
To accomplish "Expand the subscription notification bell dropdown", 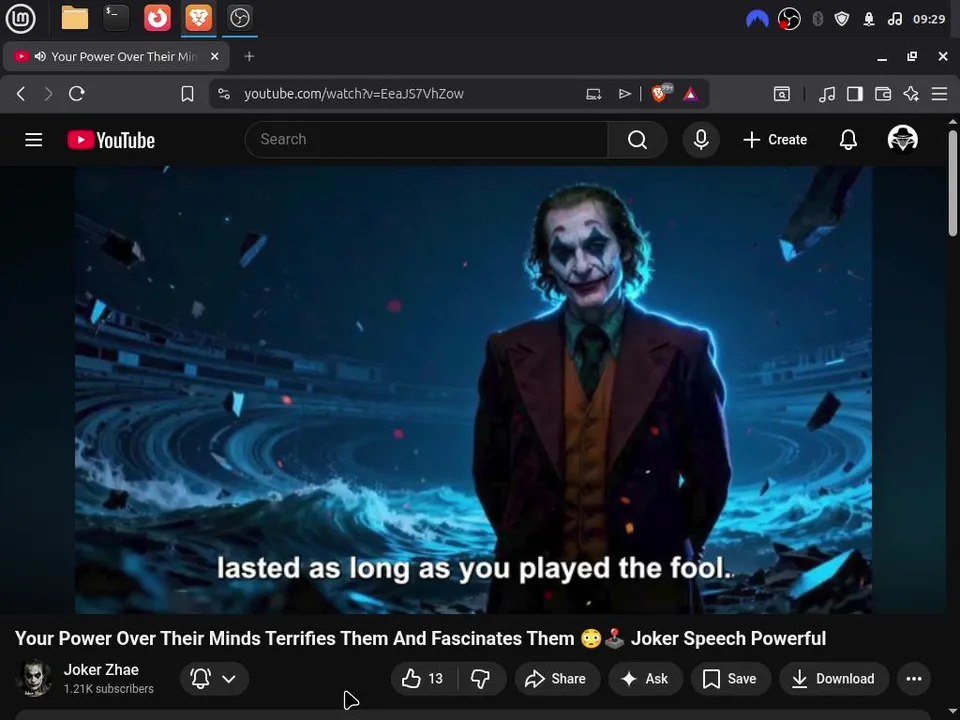I will (214, 678).
